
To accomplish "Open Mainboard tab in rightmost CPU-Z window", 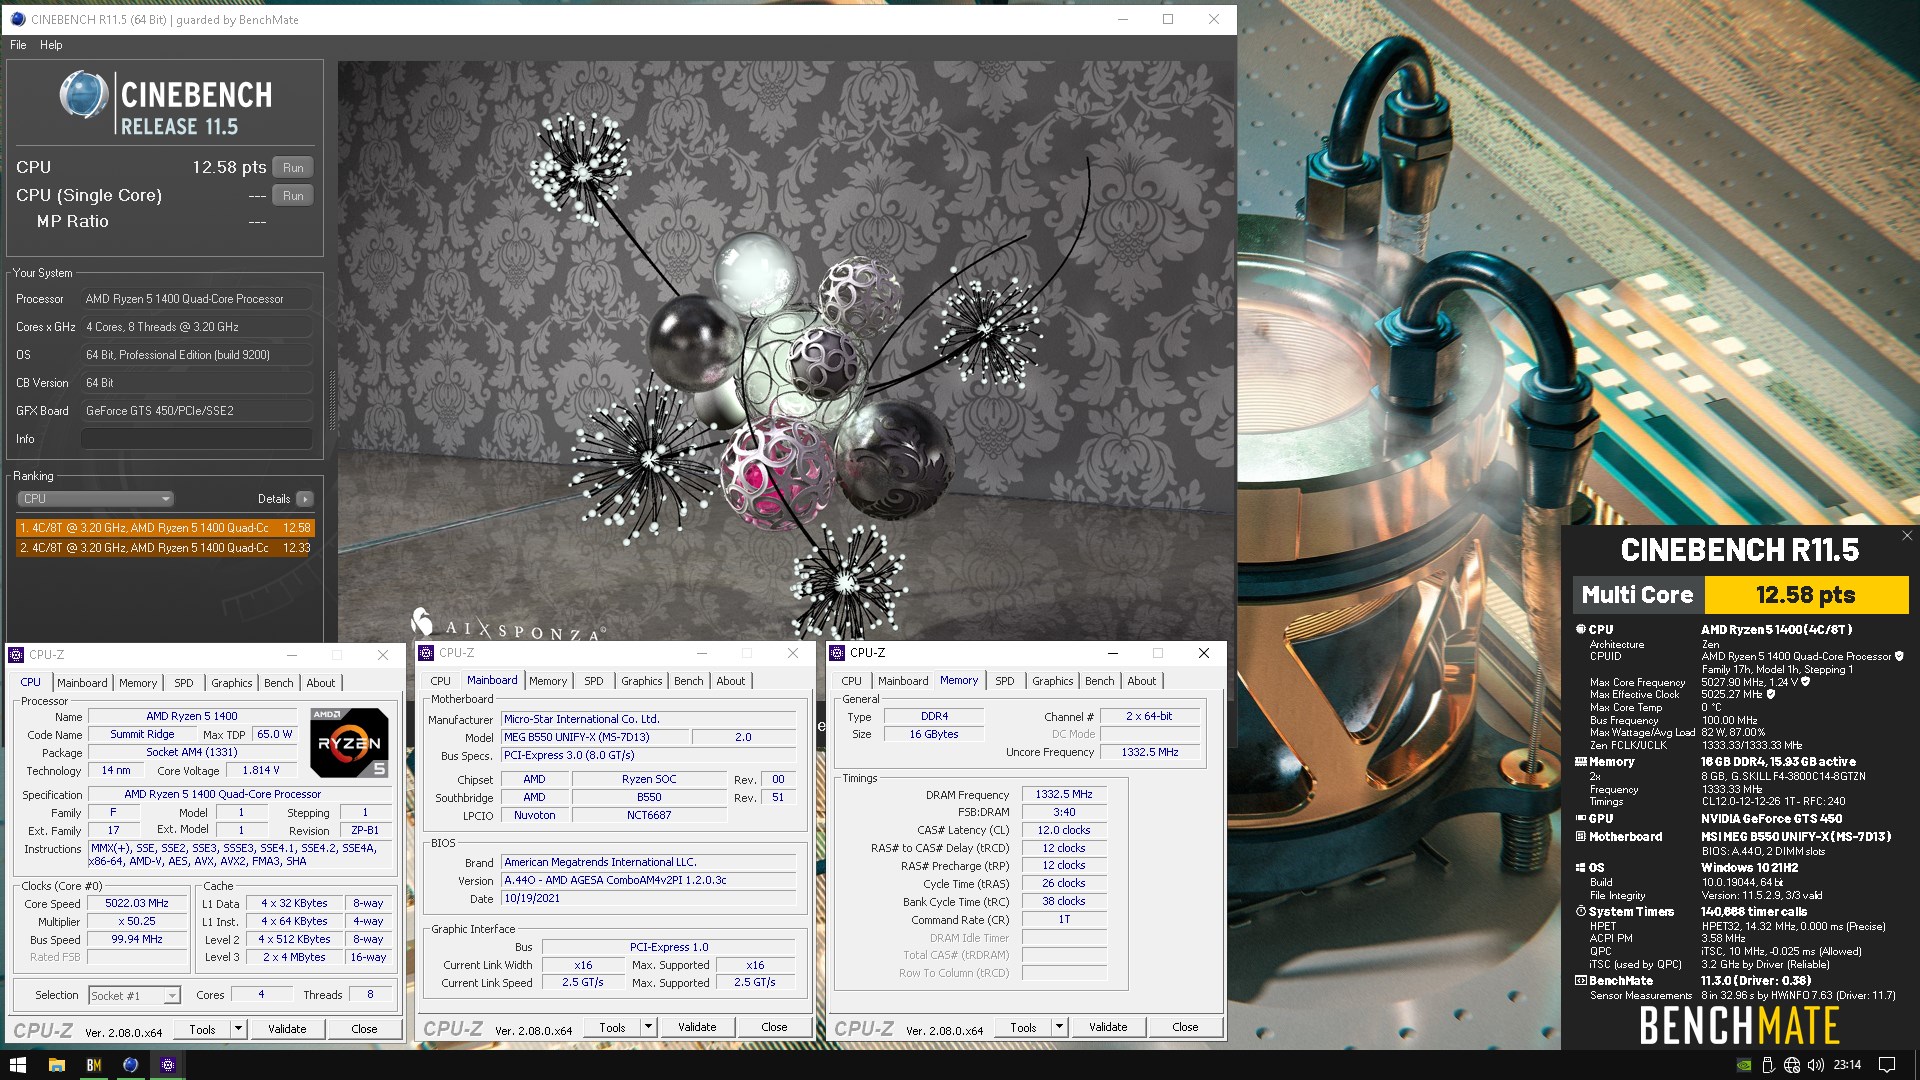I will (x=903, y=681).
